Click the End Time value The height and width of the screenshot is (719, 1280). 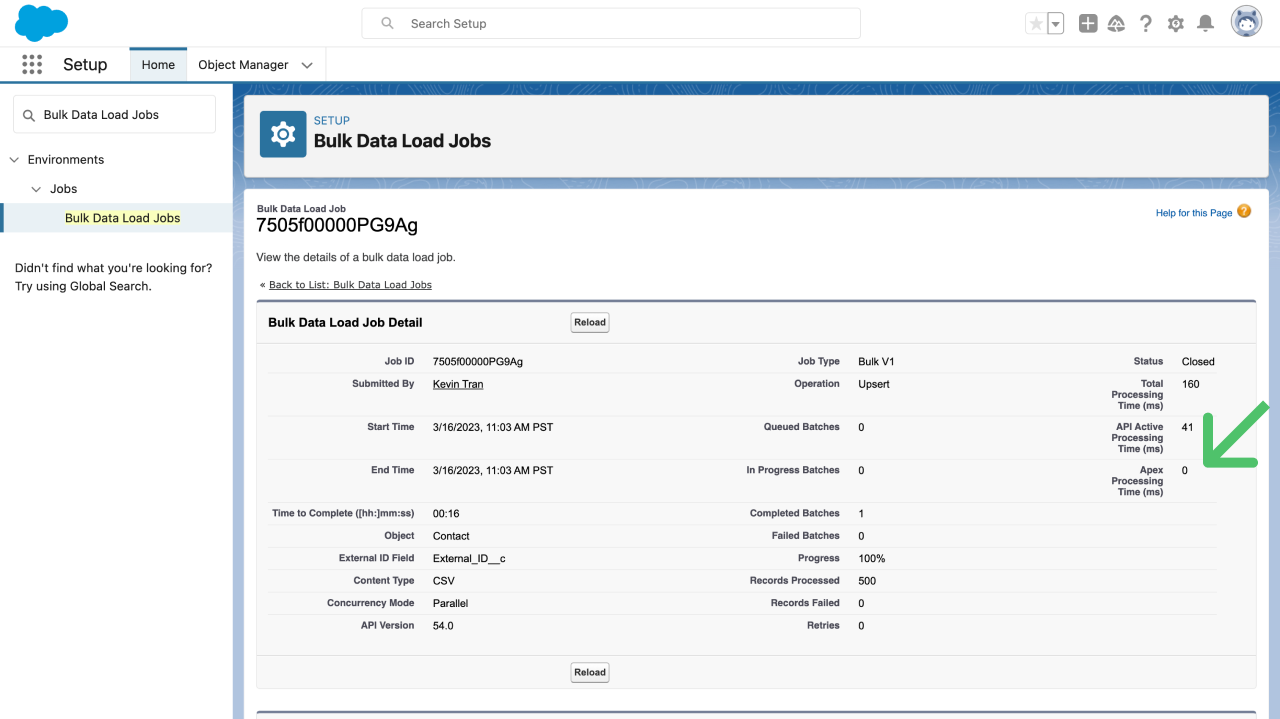(x=493, y=470)
